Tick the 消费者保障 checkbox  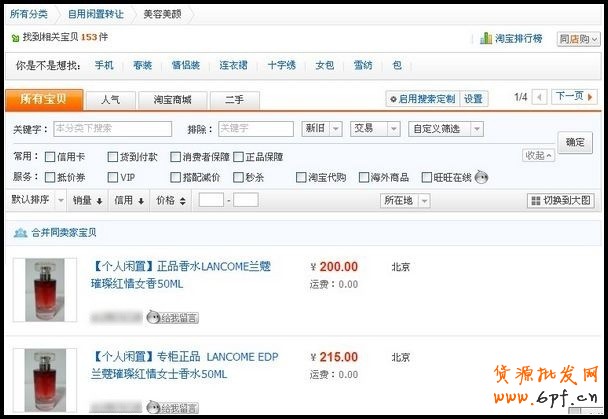tap(175, 157)
